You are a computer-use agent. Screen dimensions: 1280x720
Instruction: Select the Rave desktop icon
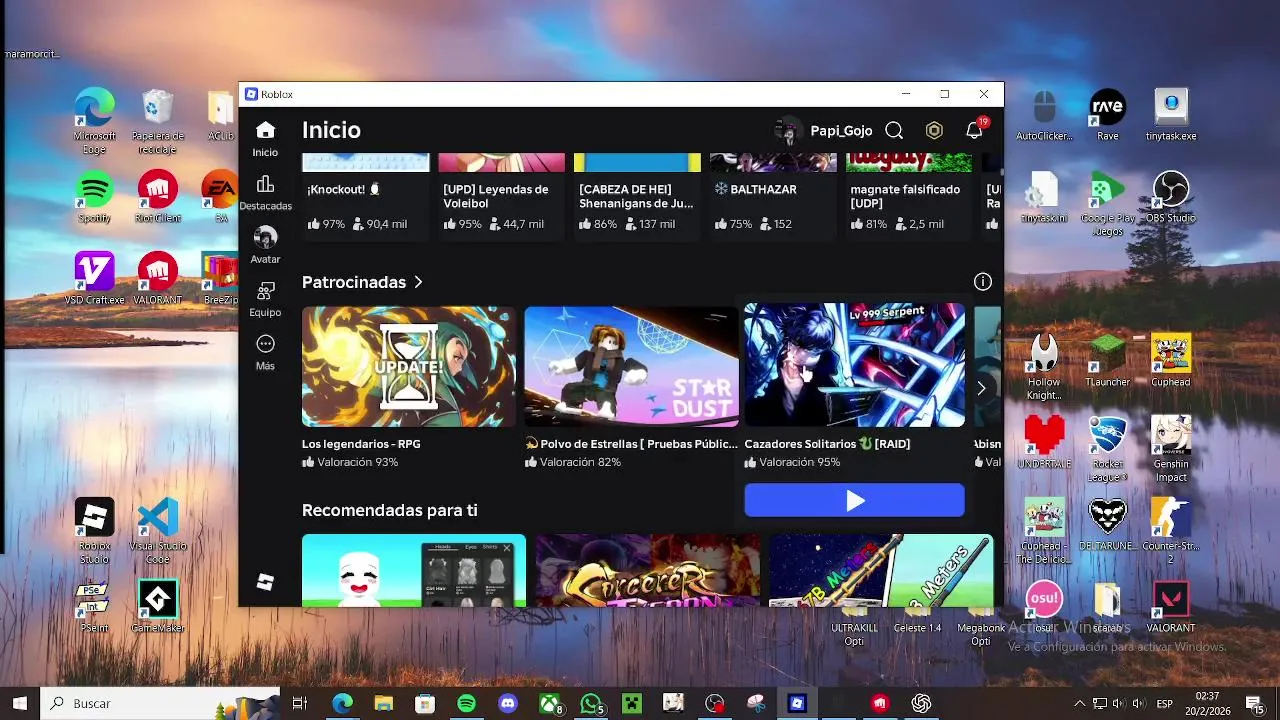(1107, 115)
